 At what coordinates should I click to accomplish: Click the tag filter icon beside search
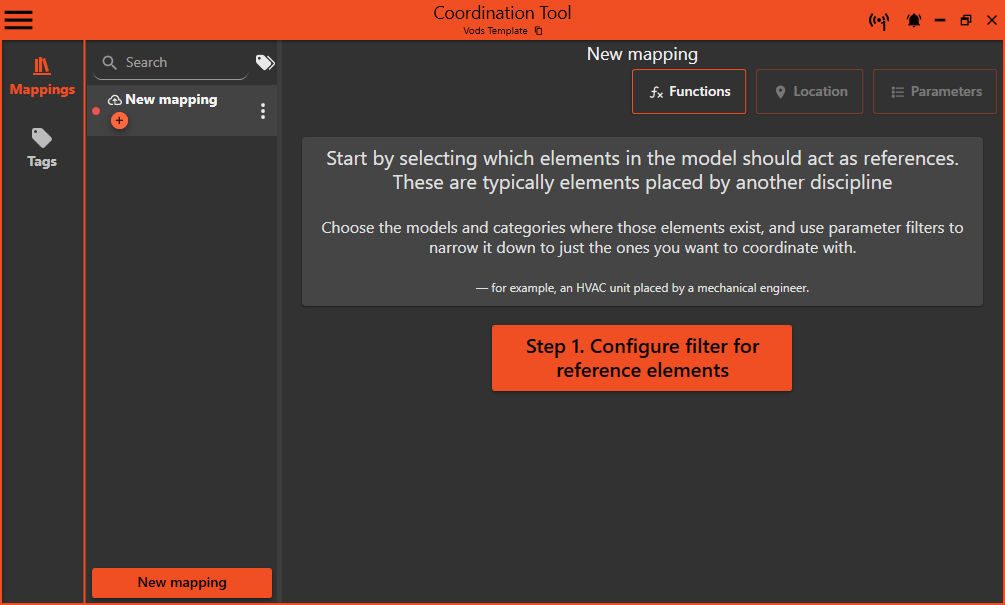coord(265,63)
